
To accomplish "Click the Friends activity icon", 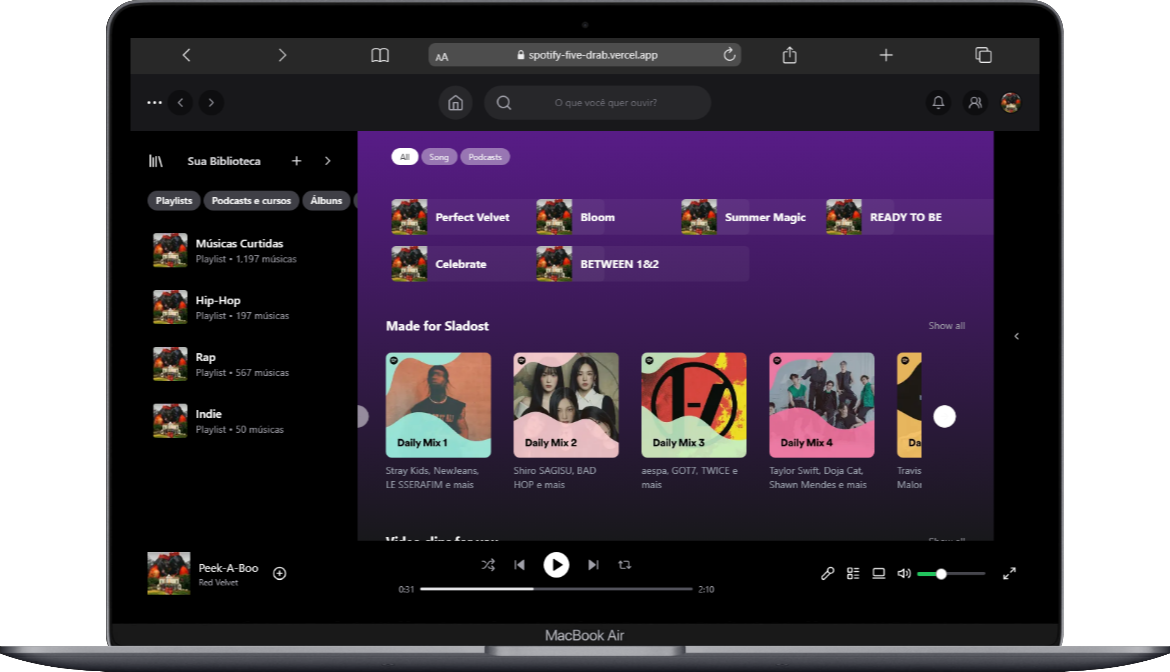I will tap(975, 102).
